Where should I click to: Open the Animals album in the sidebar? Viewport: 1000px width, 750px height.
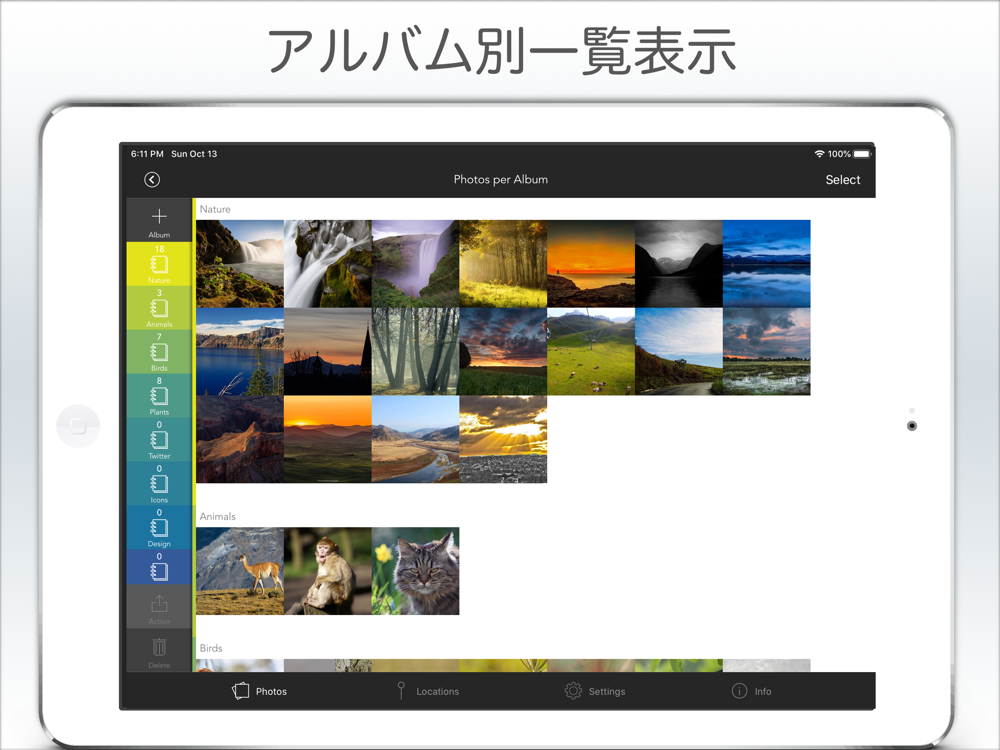pyautogui.click(x=159, y=309)
